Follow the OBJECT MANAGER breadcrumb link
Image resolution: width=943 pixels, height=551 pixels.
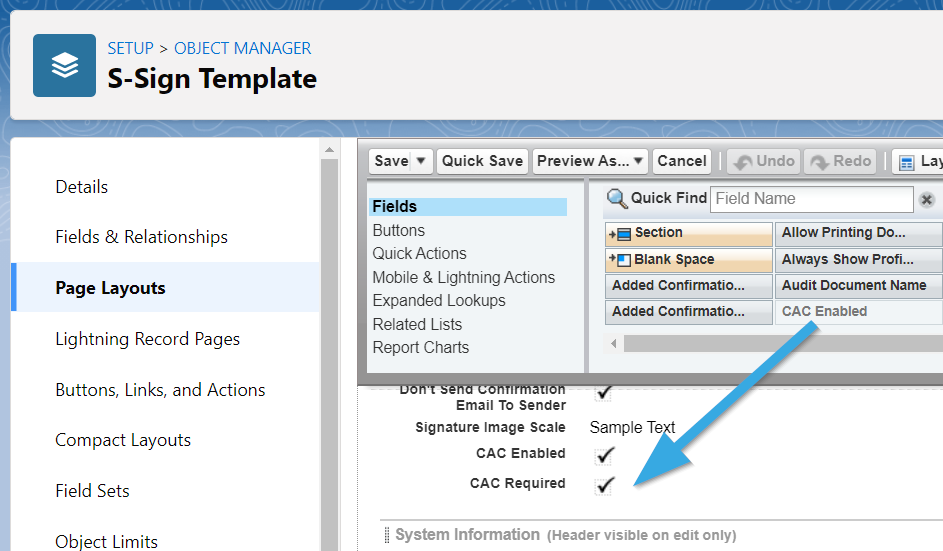[x=242, y=48]
